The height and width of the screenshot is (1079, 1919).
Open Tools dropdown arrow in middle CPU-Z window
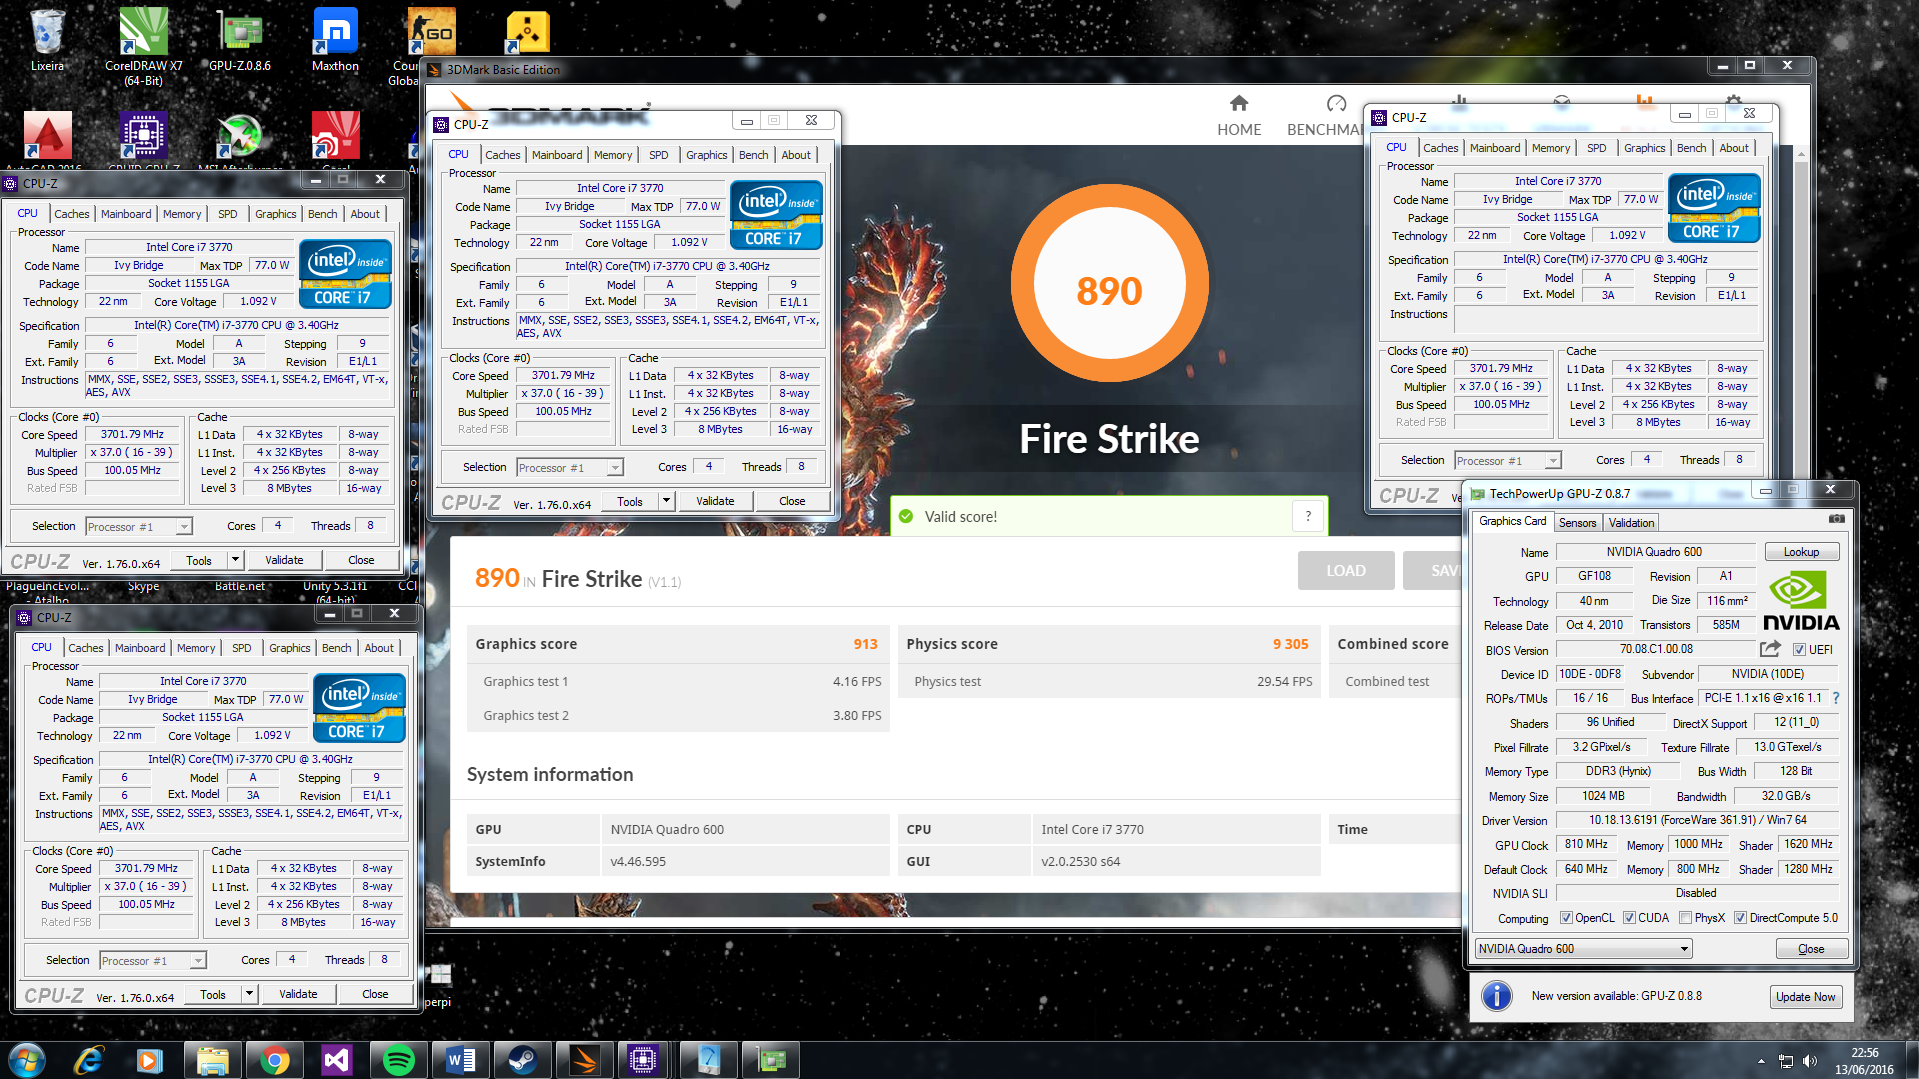pyautogui.click(x=666, y=501)
